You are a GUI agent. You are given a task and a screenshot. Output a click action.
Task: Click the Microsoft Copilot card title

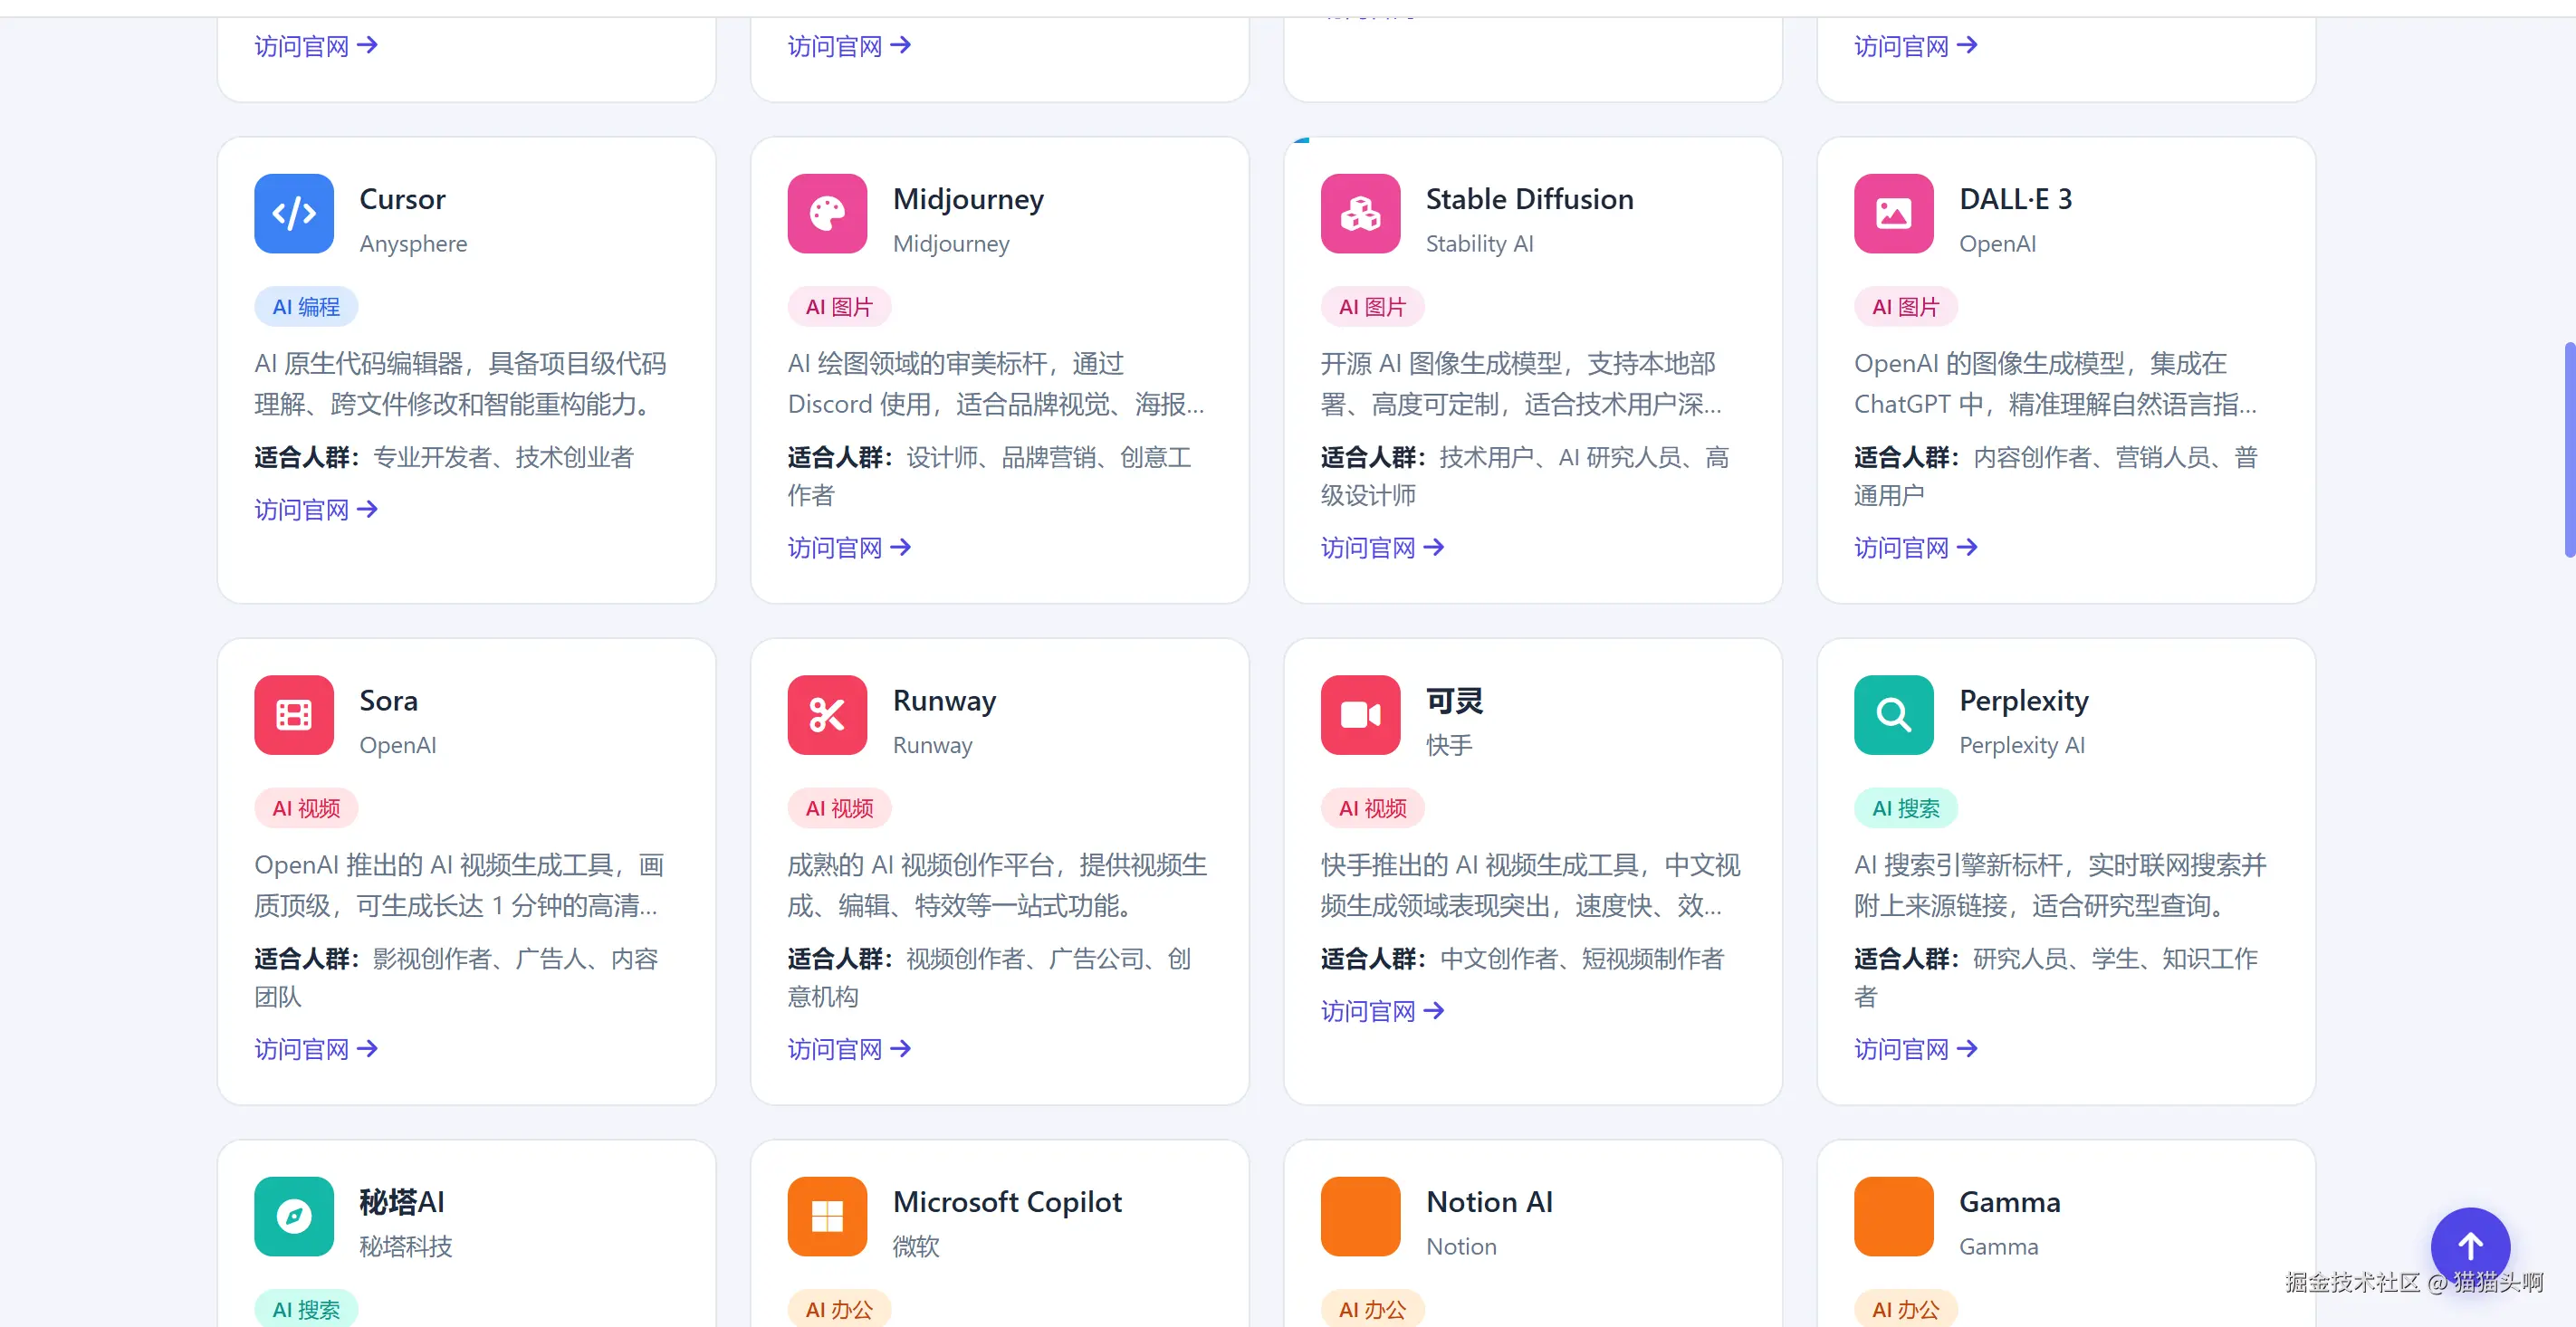(x=1007, y=1201)
